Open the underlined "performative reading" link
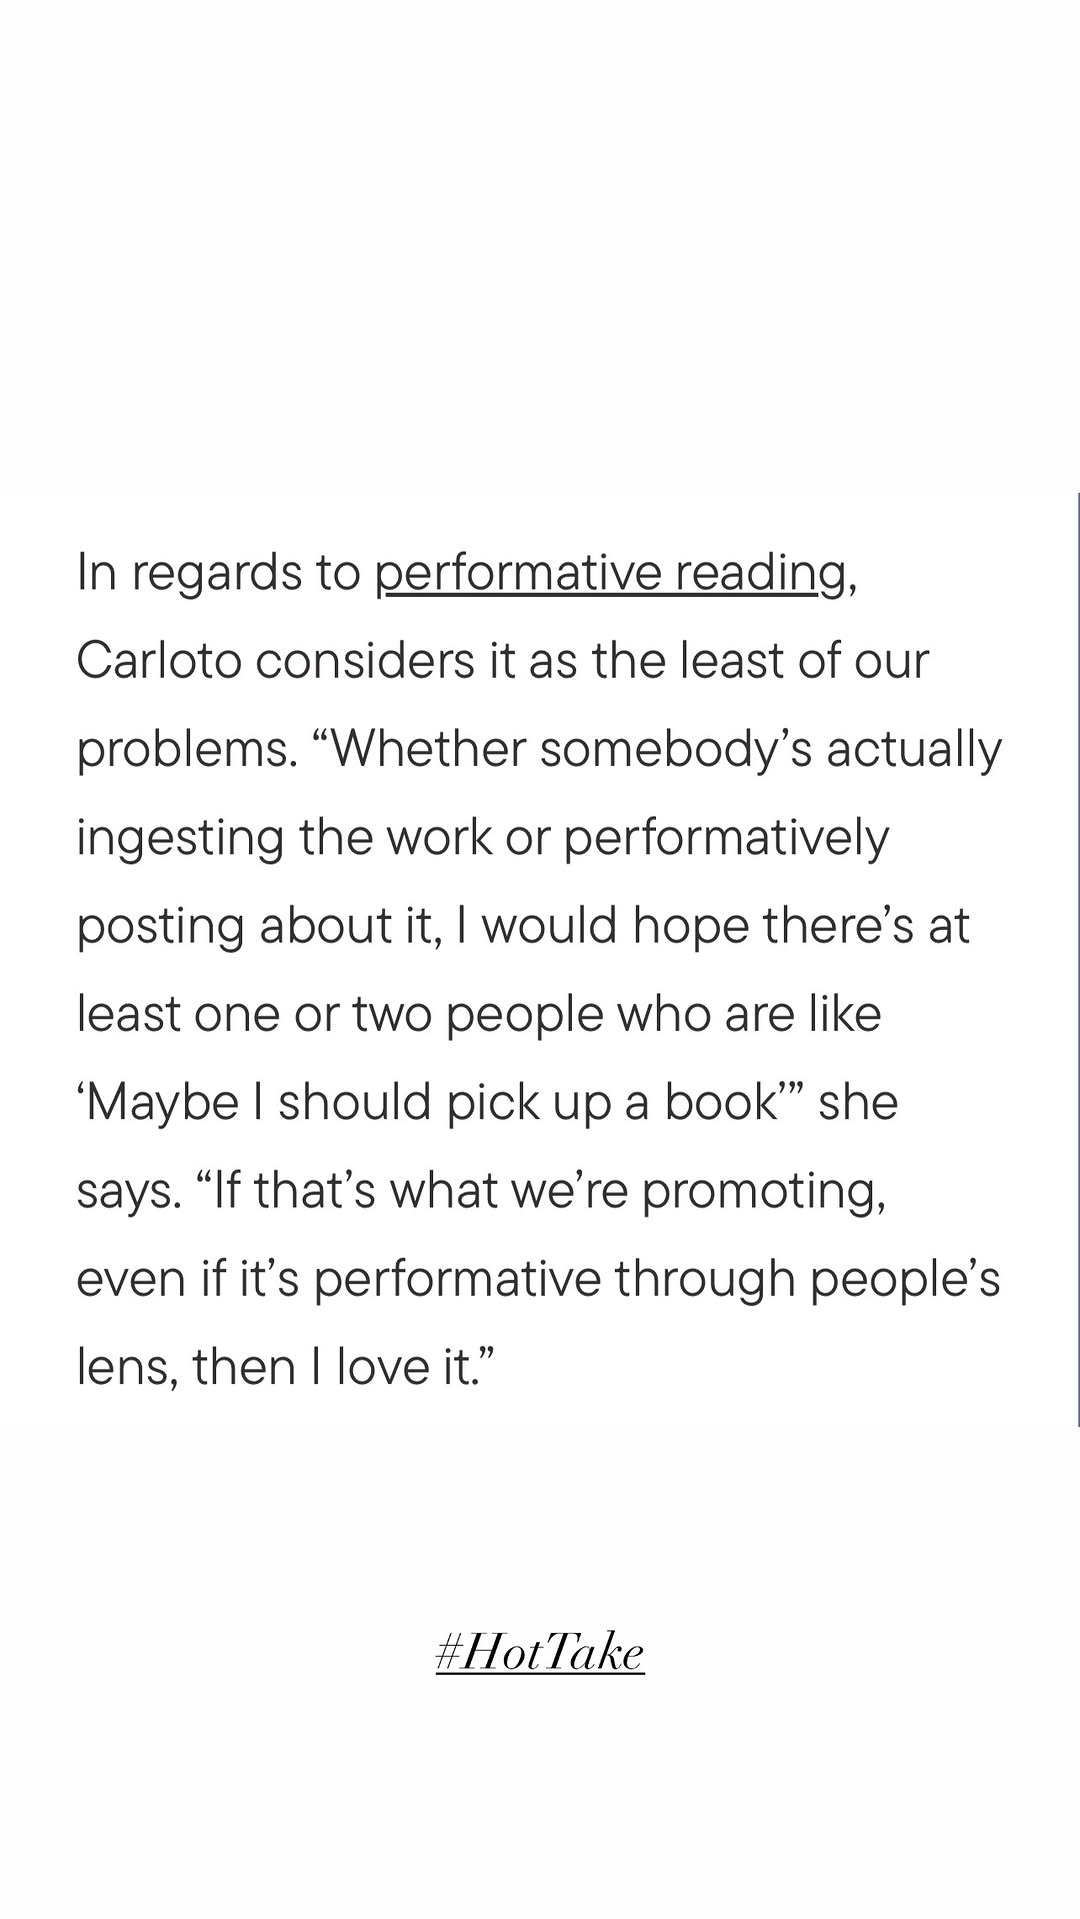This screenshot has width=1080, height=1919. tap(611, 574)
